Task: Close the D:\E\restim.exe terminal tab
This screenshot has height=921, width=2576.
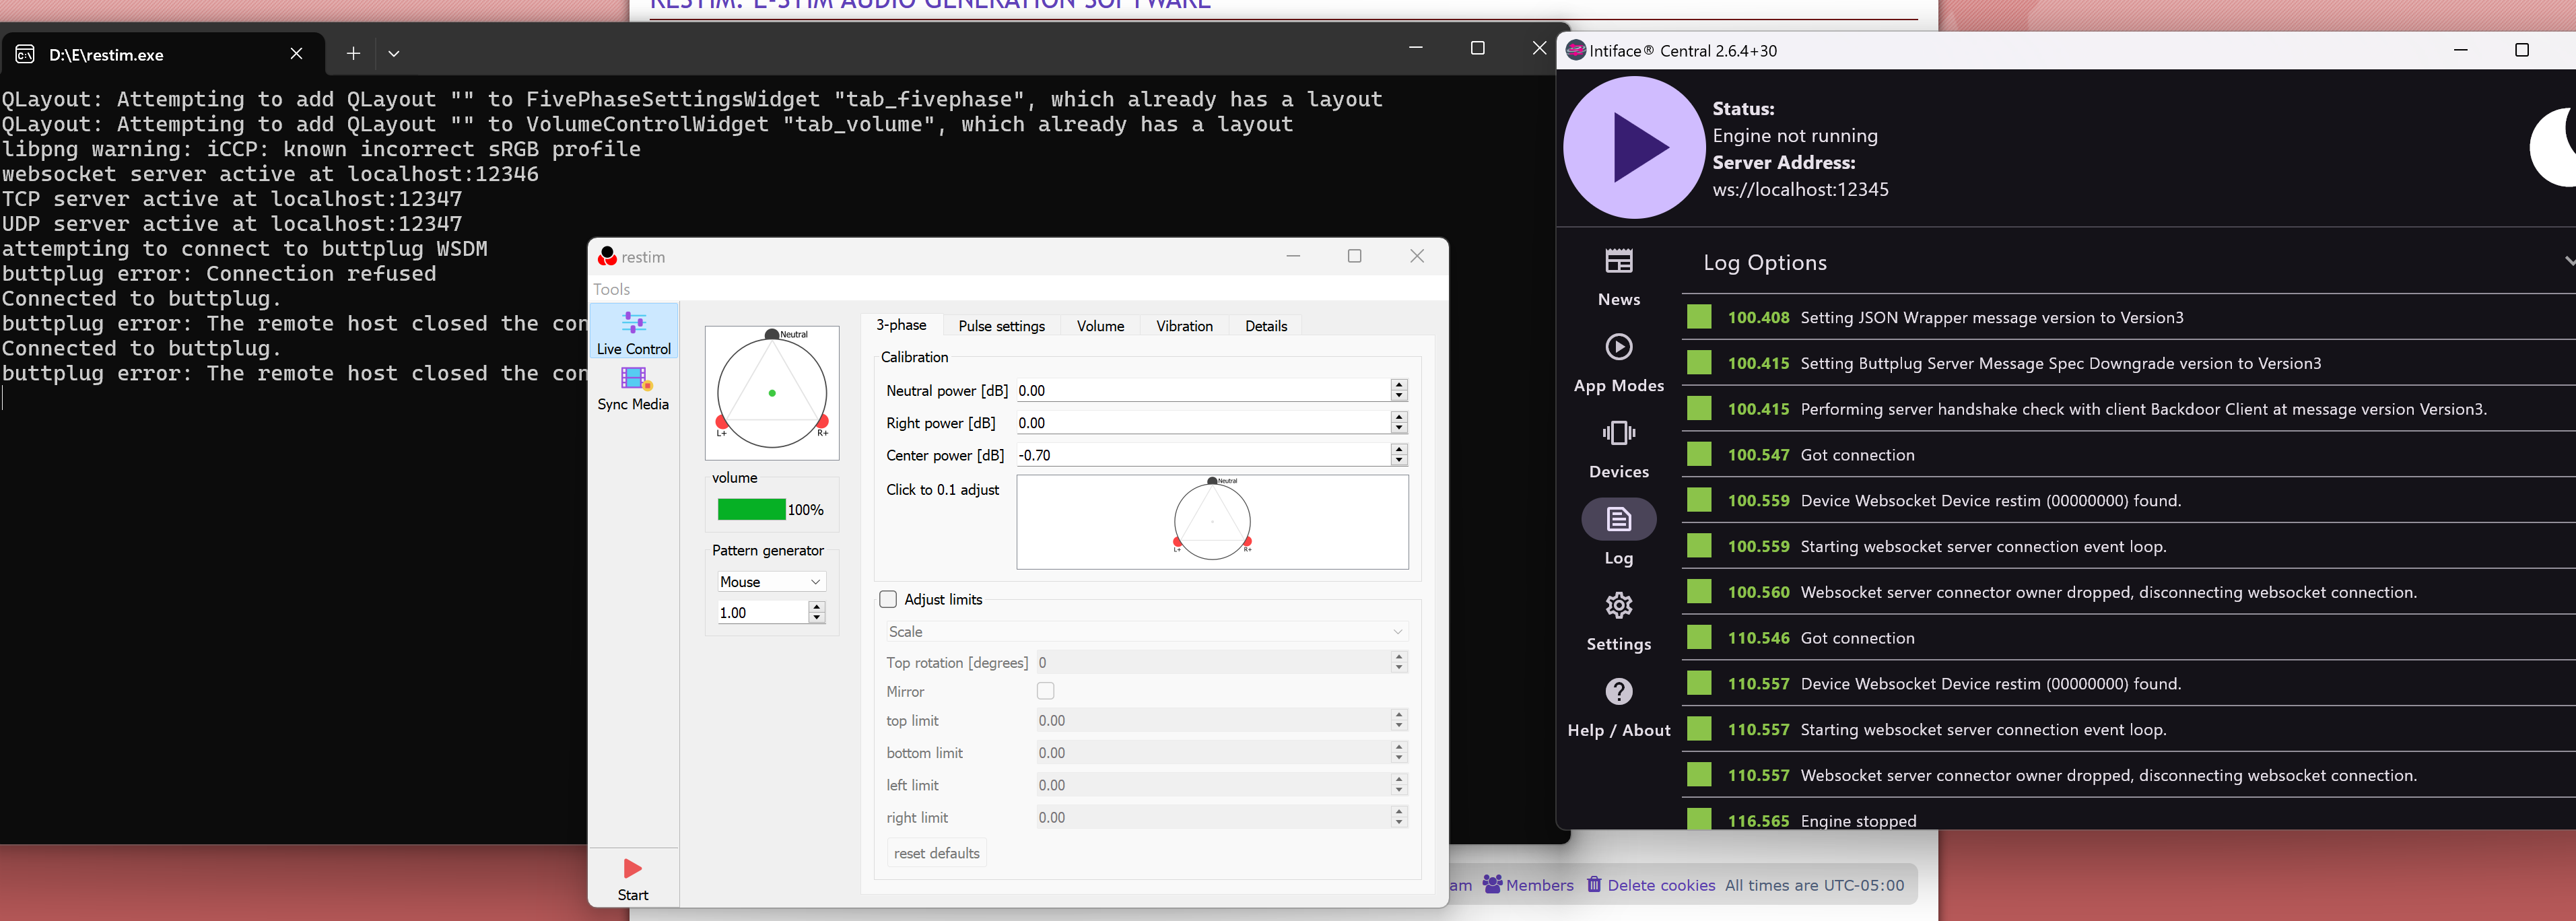Action: click(x=296, y=54)
